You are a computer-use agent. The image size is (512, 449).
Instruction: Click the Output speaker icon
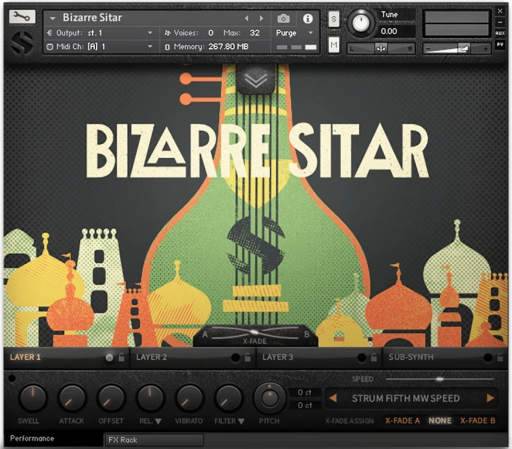coord(50,33)
